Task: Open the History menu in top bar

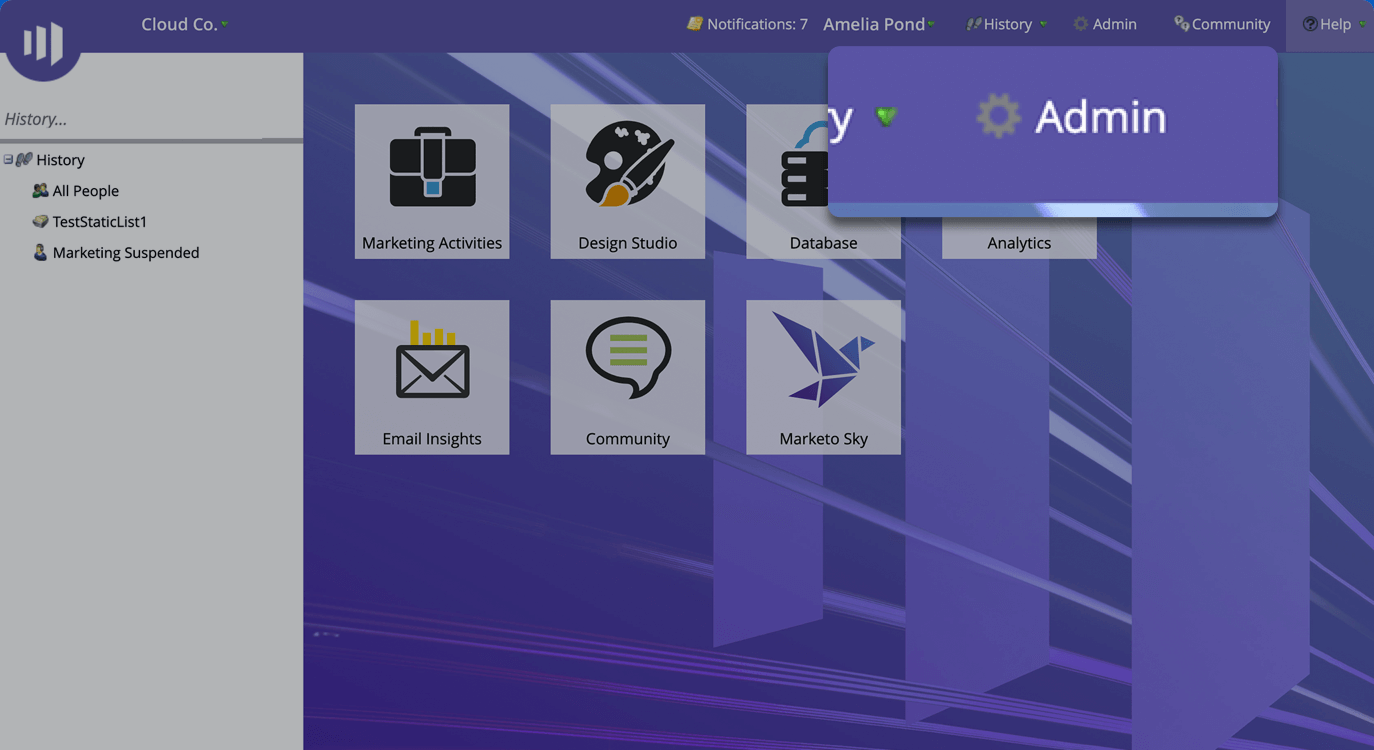Action: (x=1006, y=24)
